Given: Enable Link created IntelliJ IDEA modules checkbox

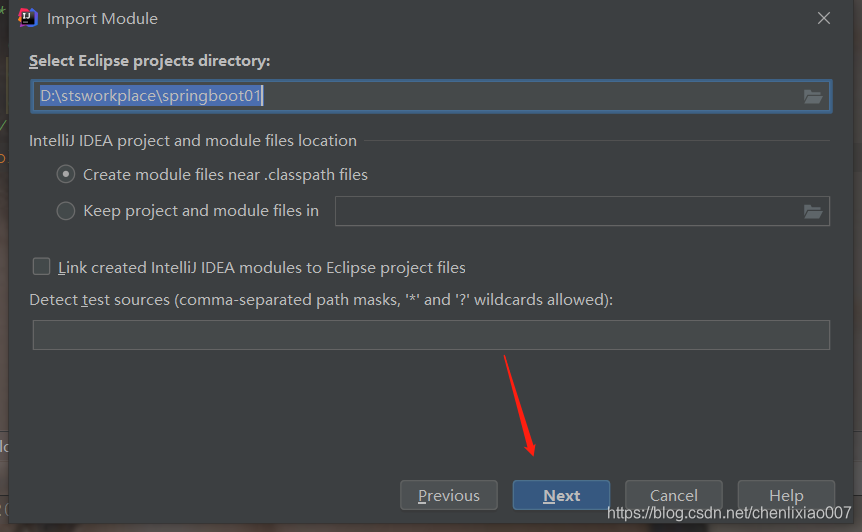Looking at the screenshot, I should click(41, 267).
